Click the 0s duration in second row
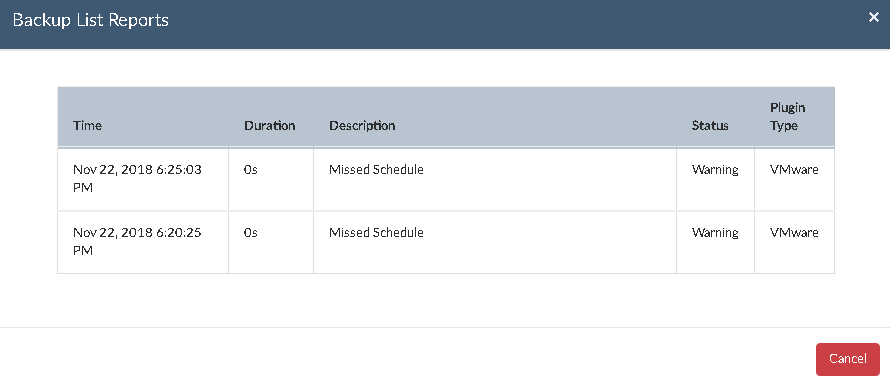Screen dimensions: 890x386 click(x=250, y=232)
